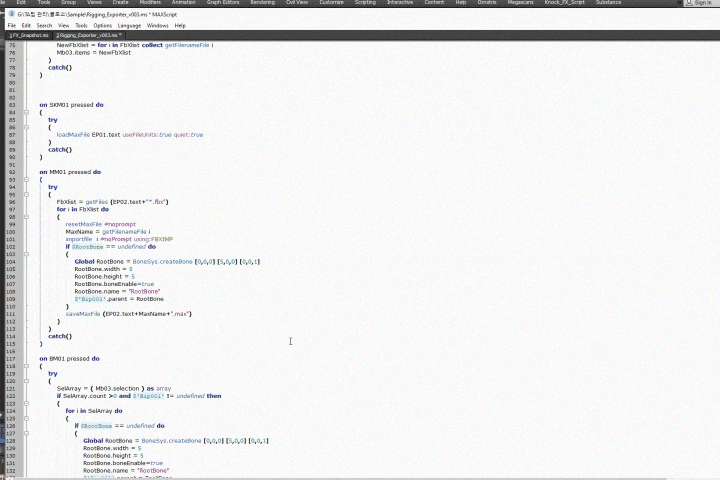This screenshot has width=720, height=480.
Task: Click the 'for i in SelArray do' line
Action: pos(94,411)
